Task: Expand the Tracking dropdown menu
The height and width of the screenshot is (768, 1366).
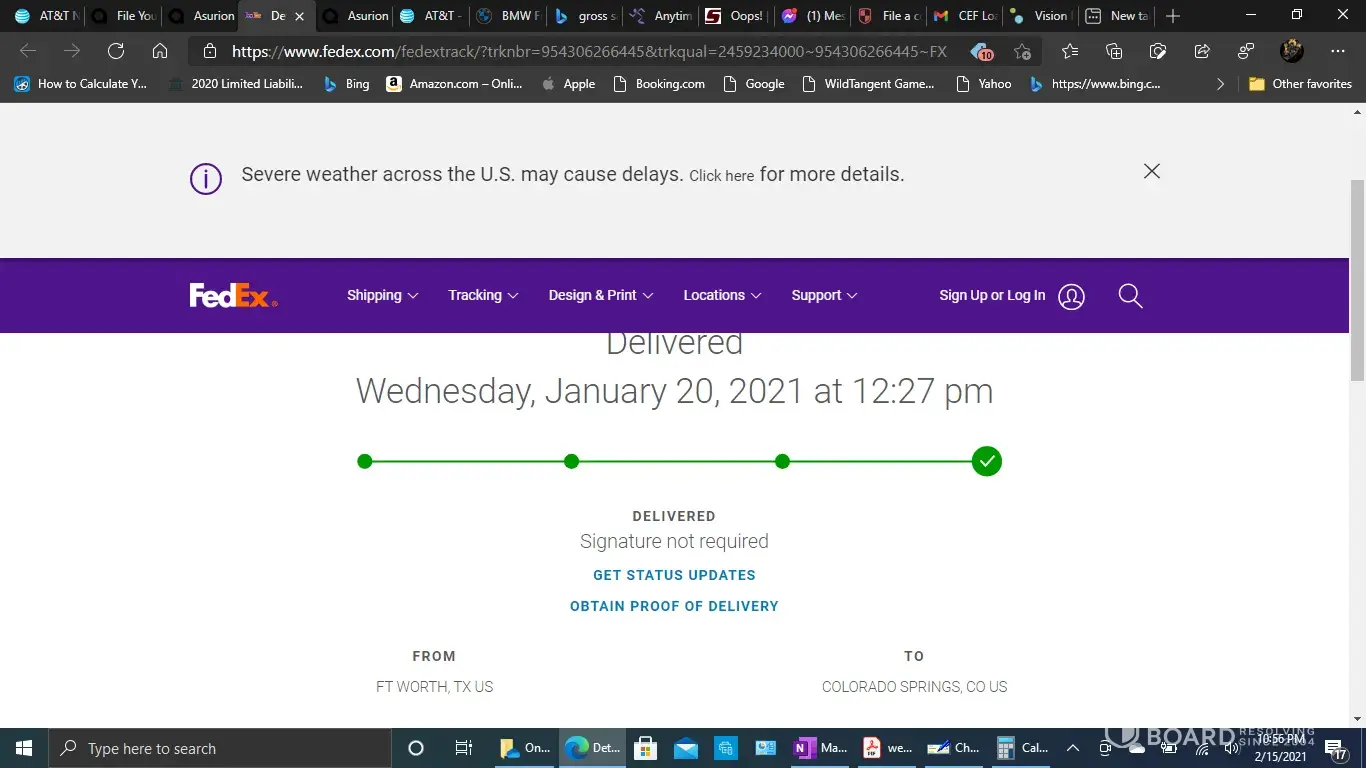Action: click(x=483, y=296)
